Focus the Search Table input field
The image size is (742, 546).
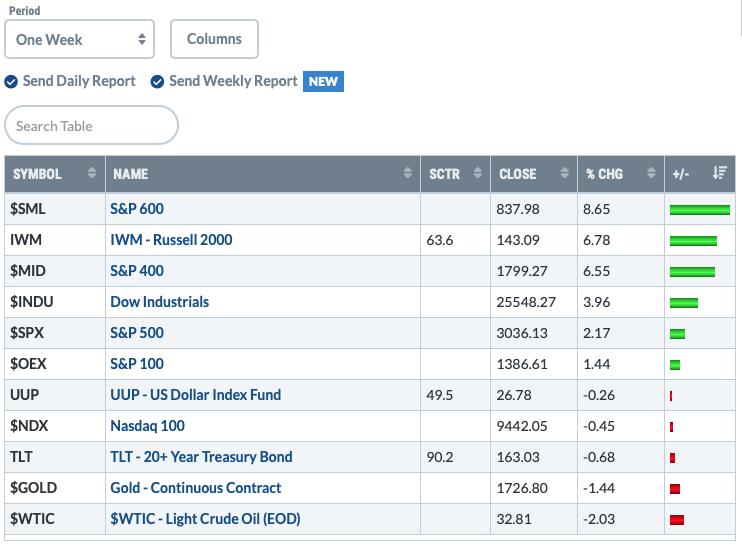(x=91, y=125)
